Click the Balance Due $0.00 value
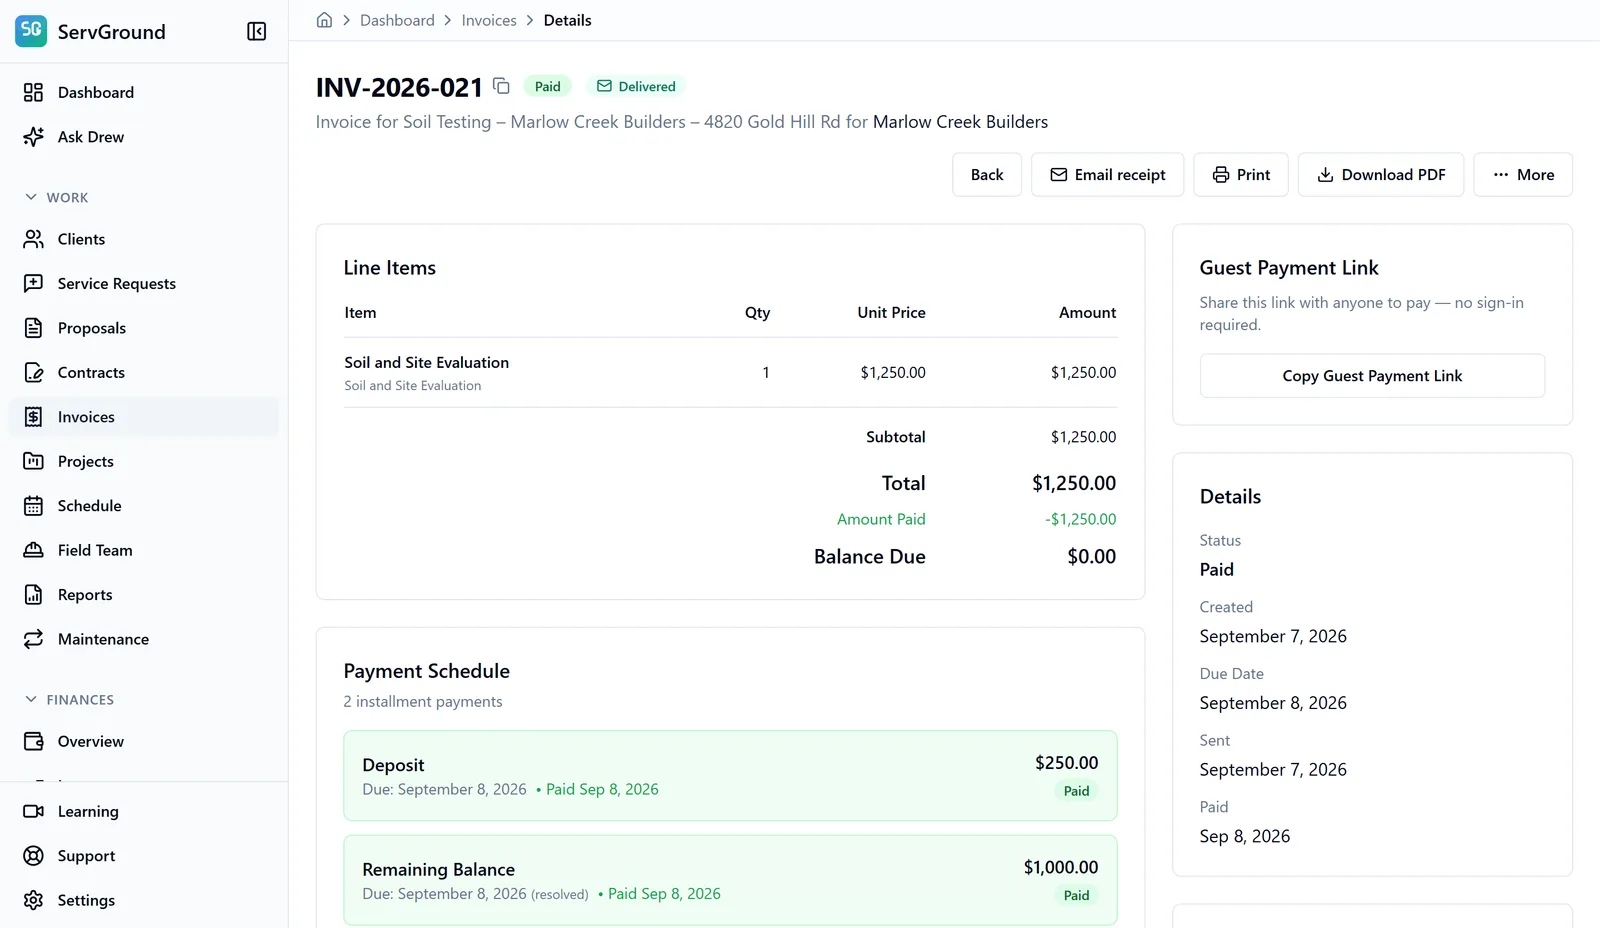 pyautogui.click(x=1091, y=557)
